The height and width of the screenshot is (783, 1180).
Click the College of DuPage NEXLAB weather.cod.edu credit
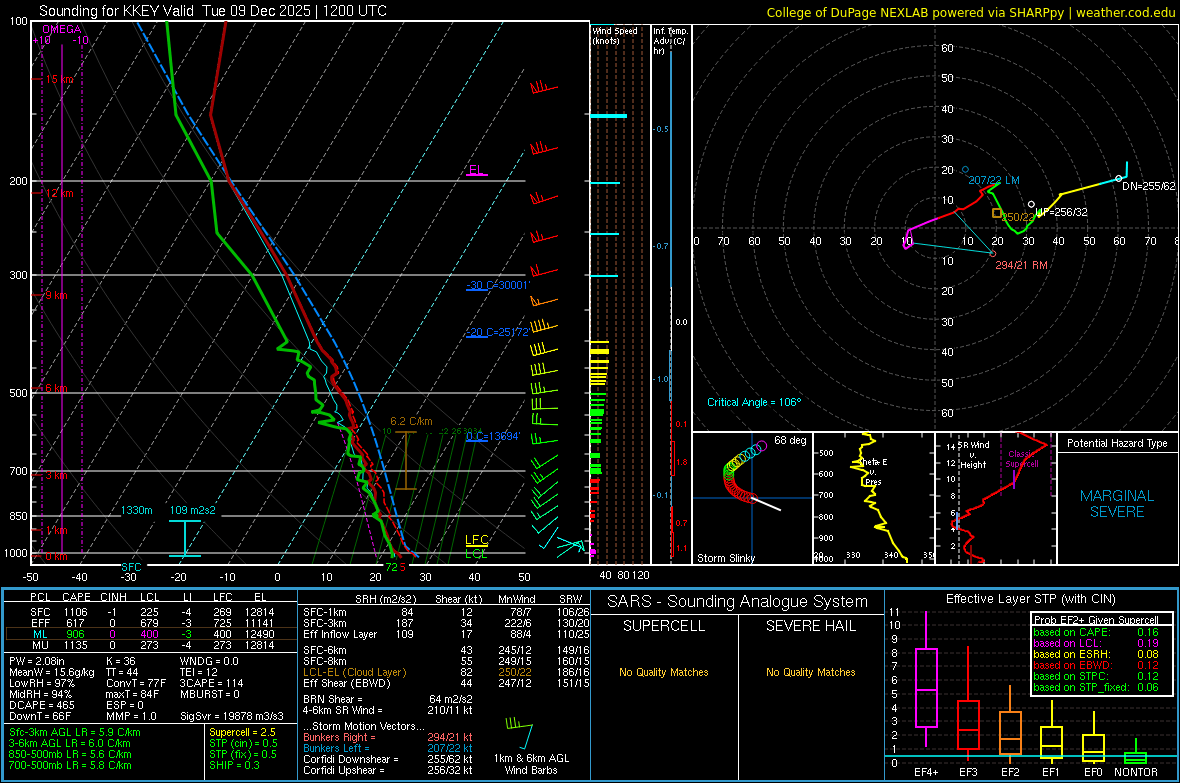point(970,12)
